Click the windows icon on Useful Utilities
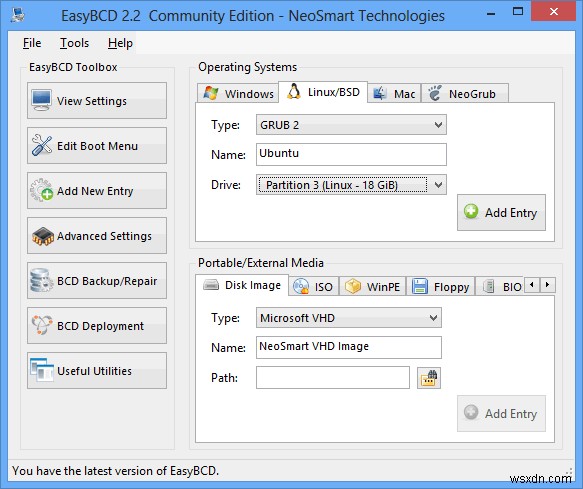This screenshot has width=583, height=489. pyautogui.click(x=42, y=370)
